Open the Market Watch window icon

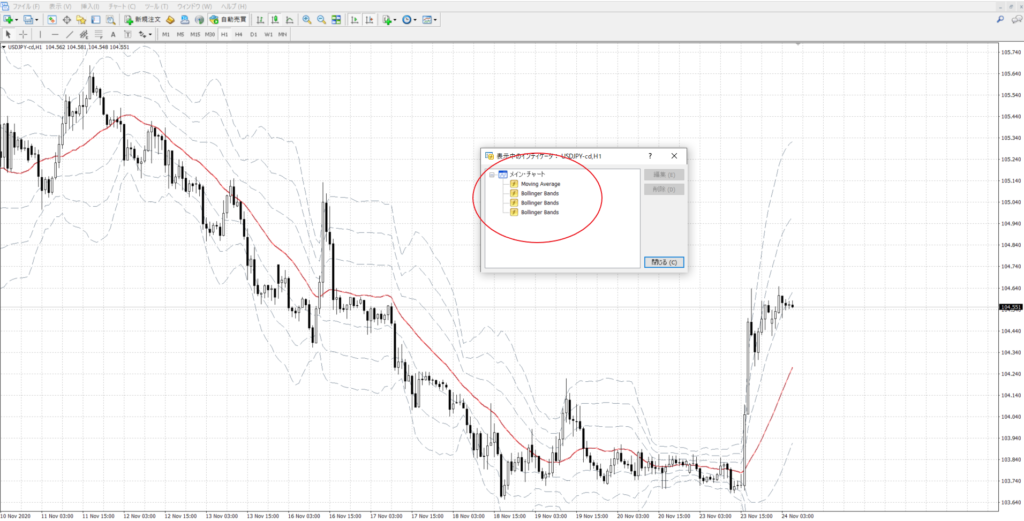pos(52,20)
